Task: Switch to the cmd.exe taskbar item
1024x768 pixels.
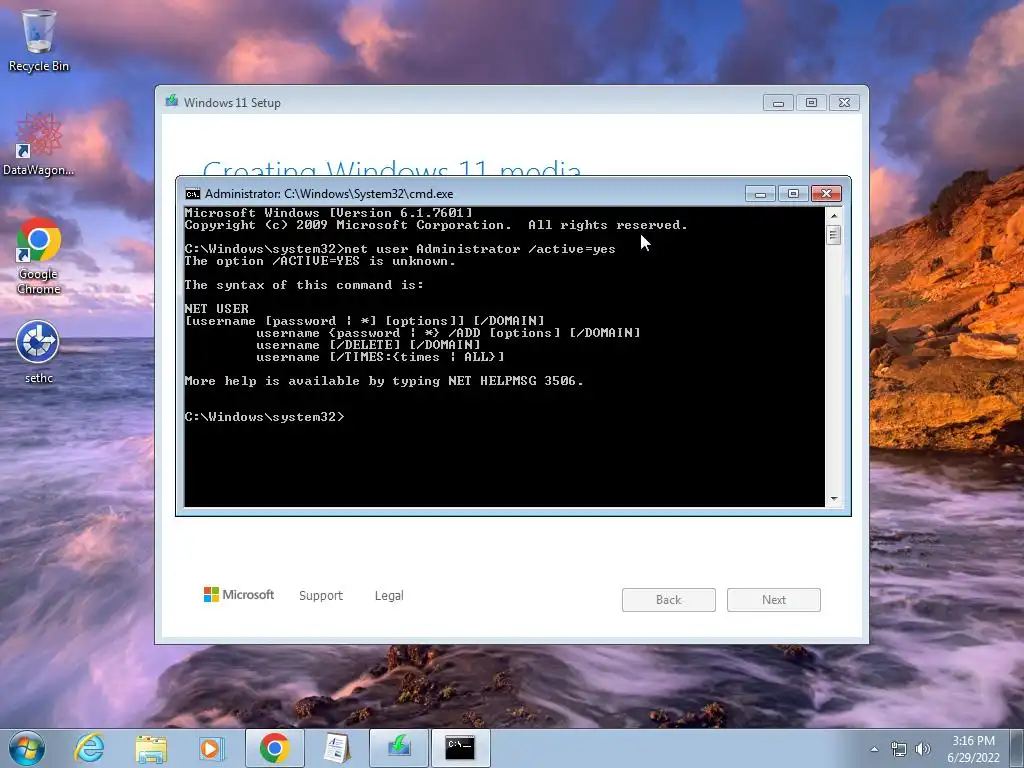Action: click(460, 748)
